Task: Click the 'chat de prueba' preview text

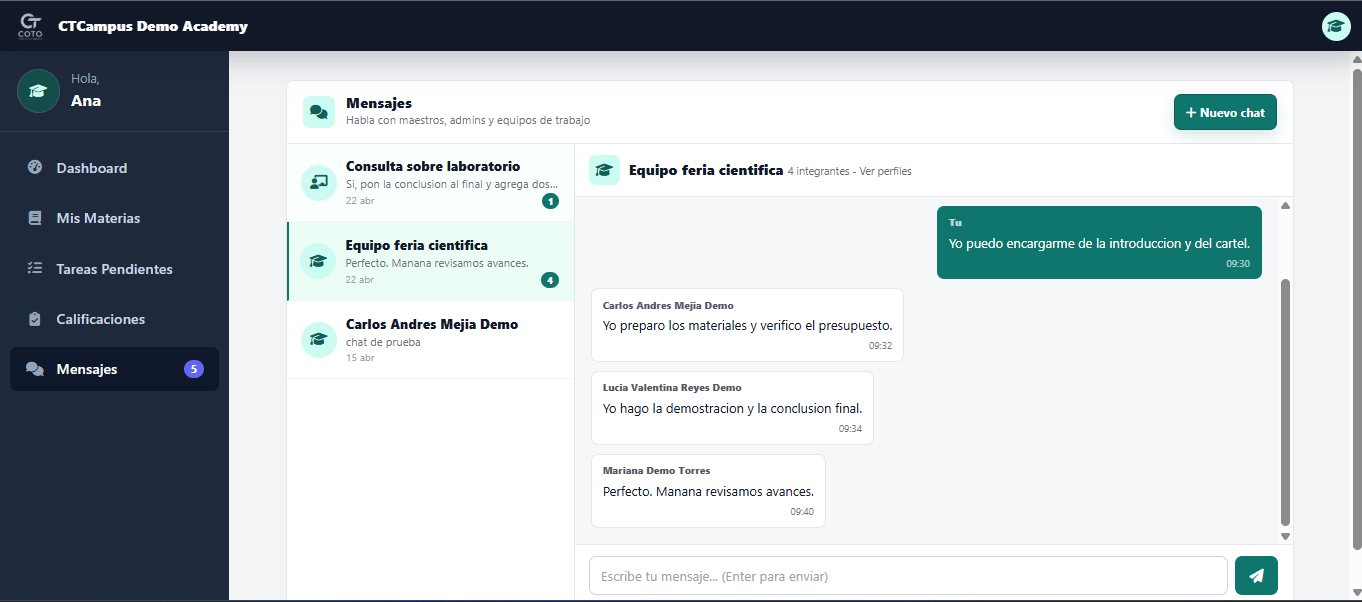Action: click(383, 342)
